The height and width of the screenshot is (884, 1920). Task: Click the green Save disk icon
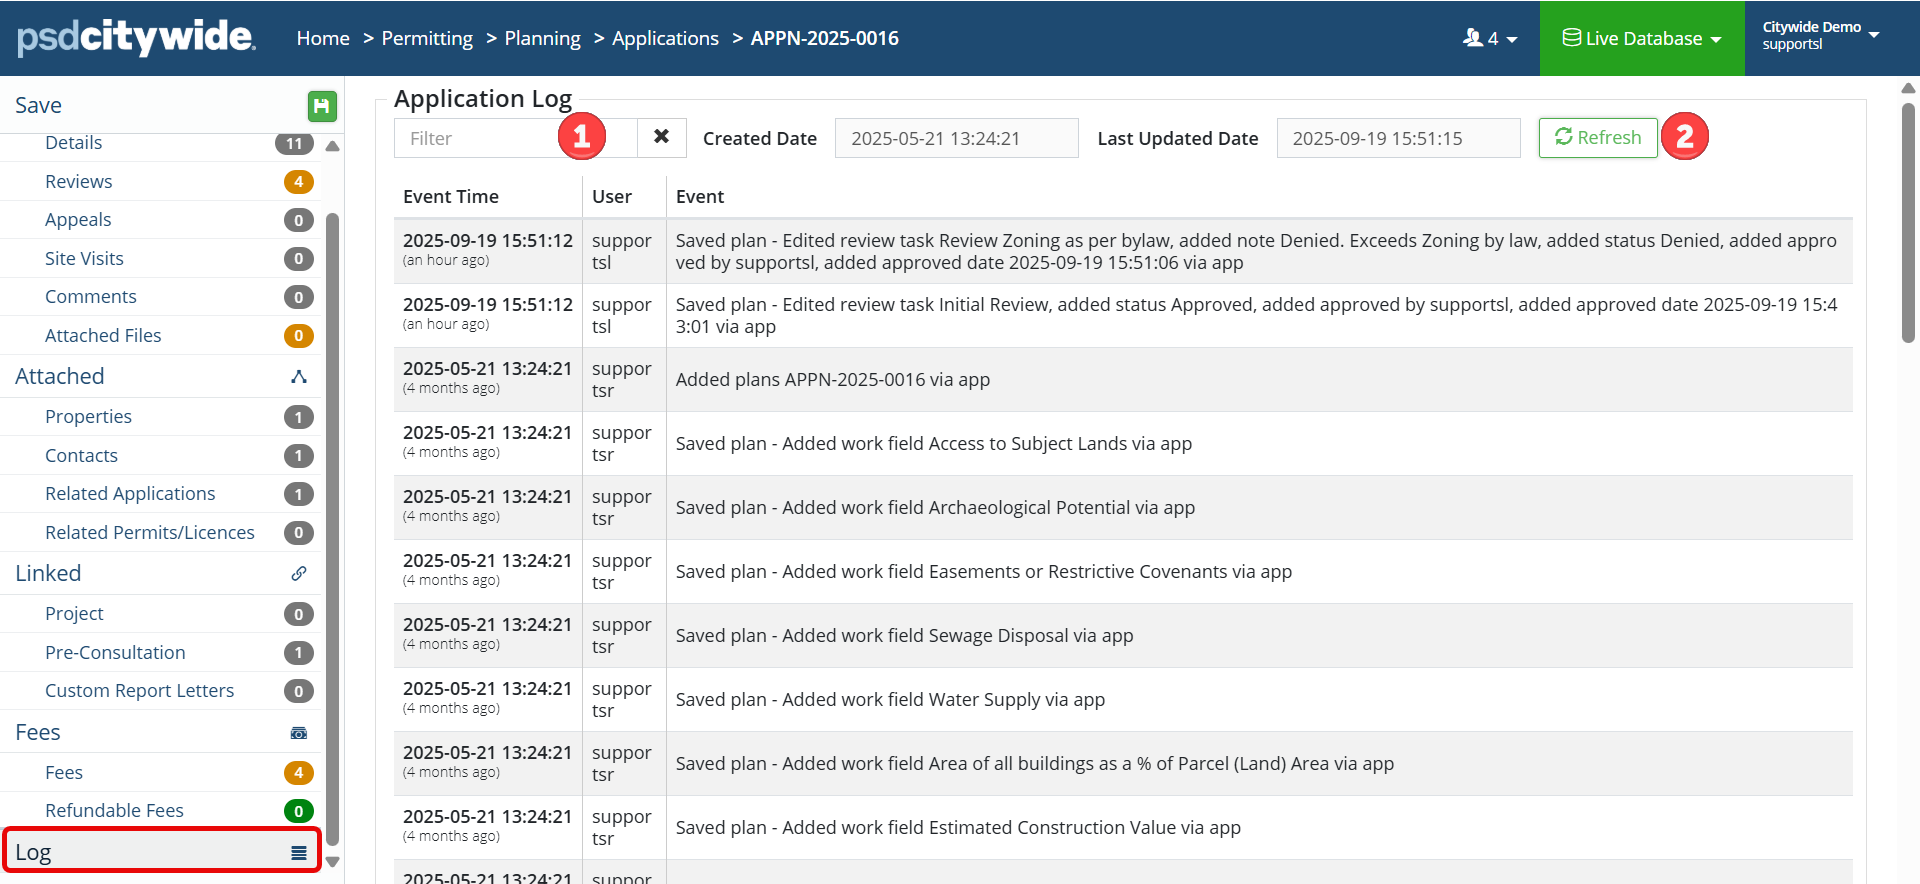coord(321,106)
